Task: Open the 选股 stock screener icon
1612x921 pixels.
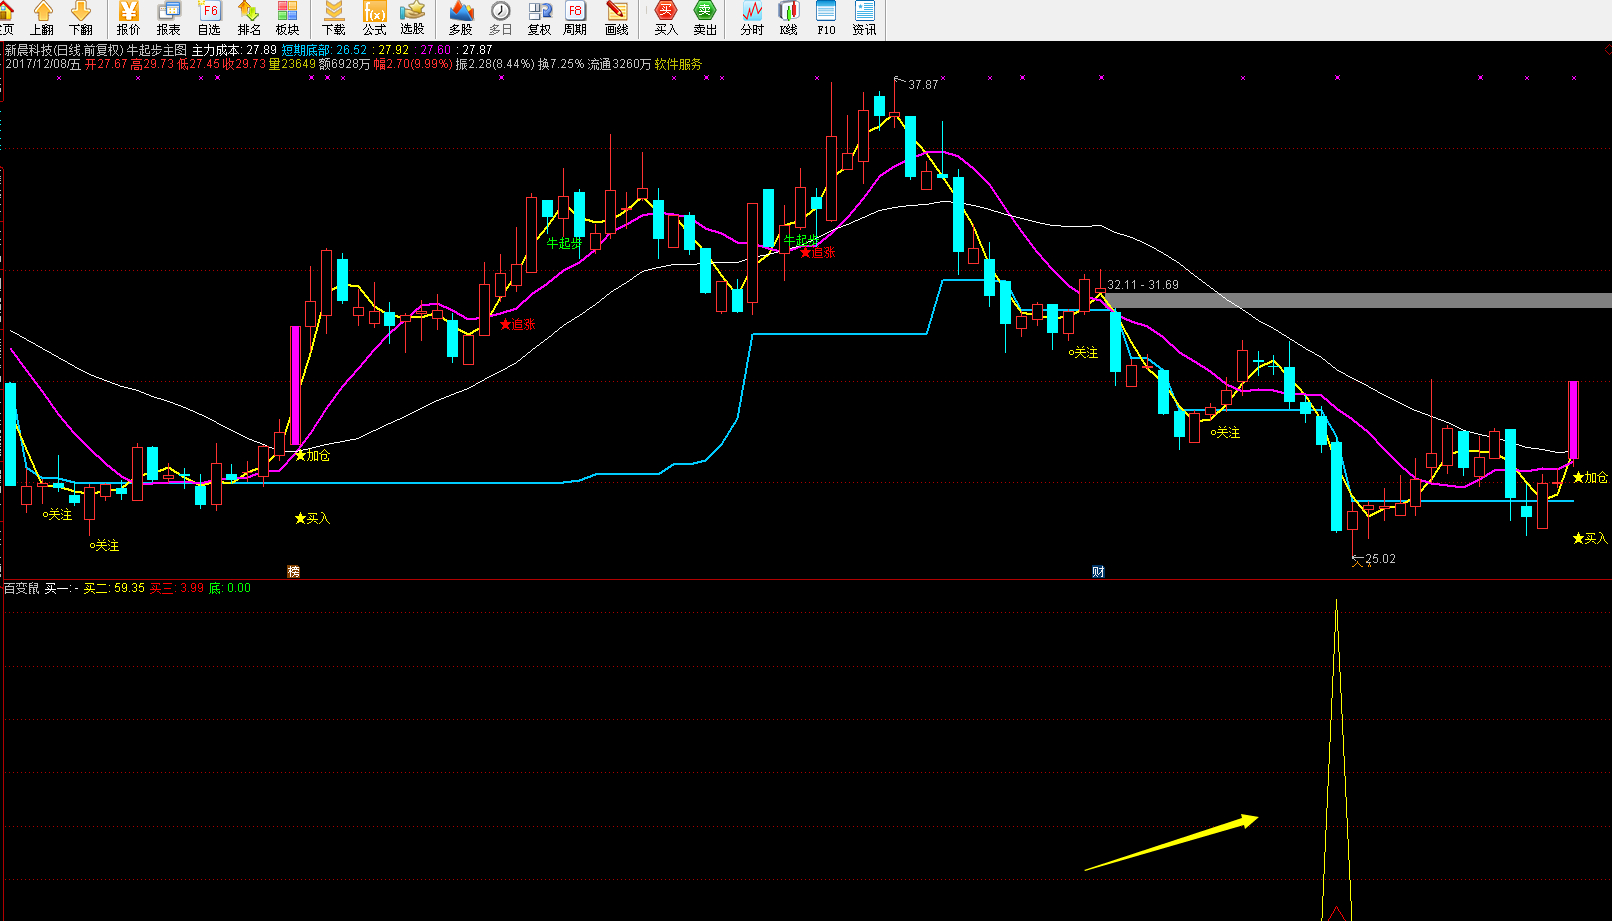Action: 413,19
